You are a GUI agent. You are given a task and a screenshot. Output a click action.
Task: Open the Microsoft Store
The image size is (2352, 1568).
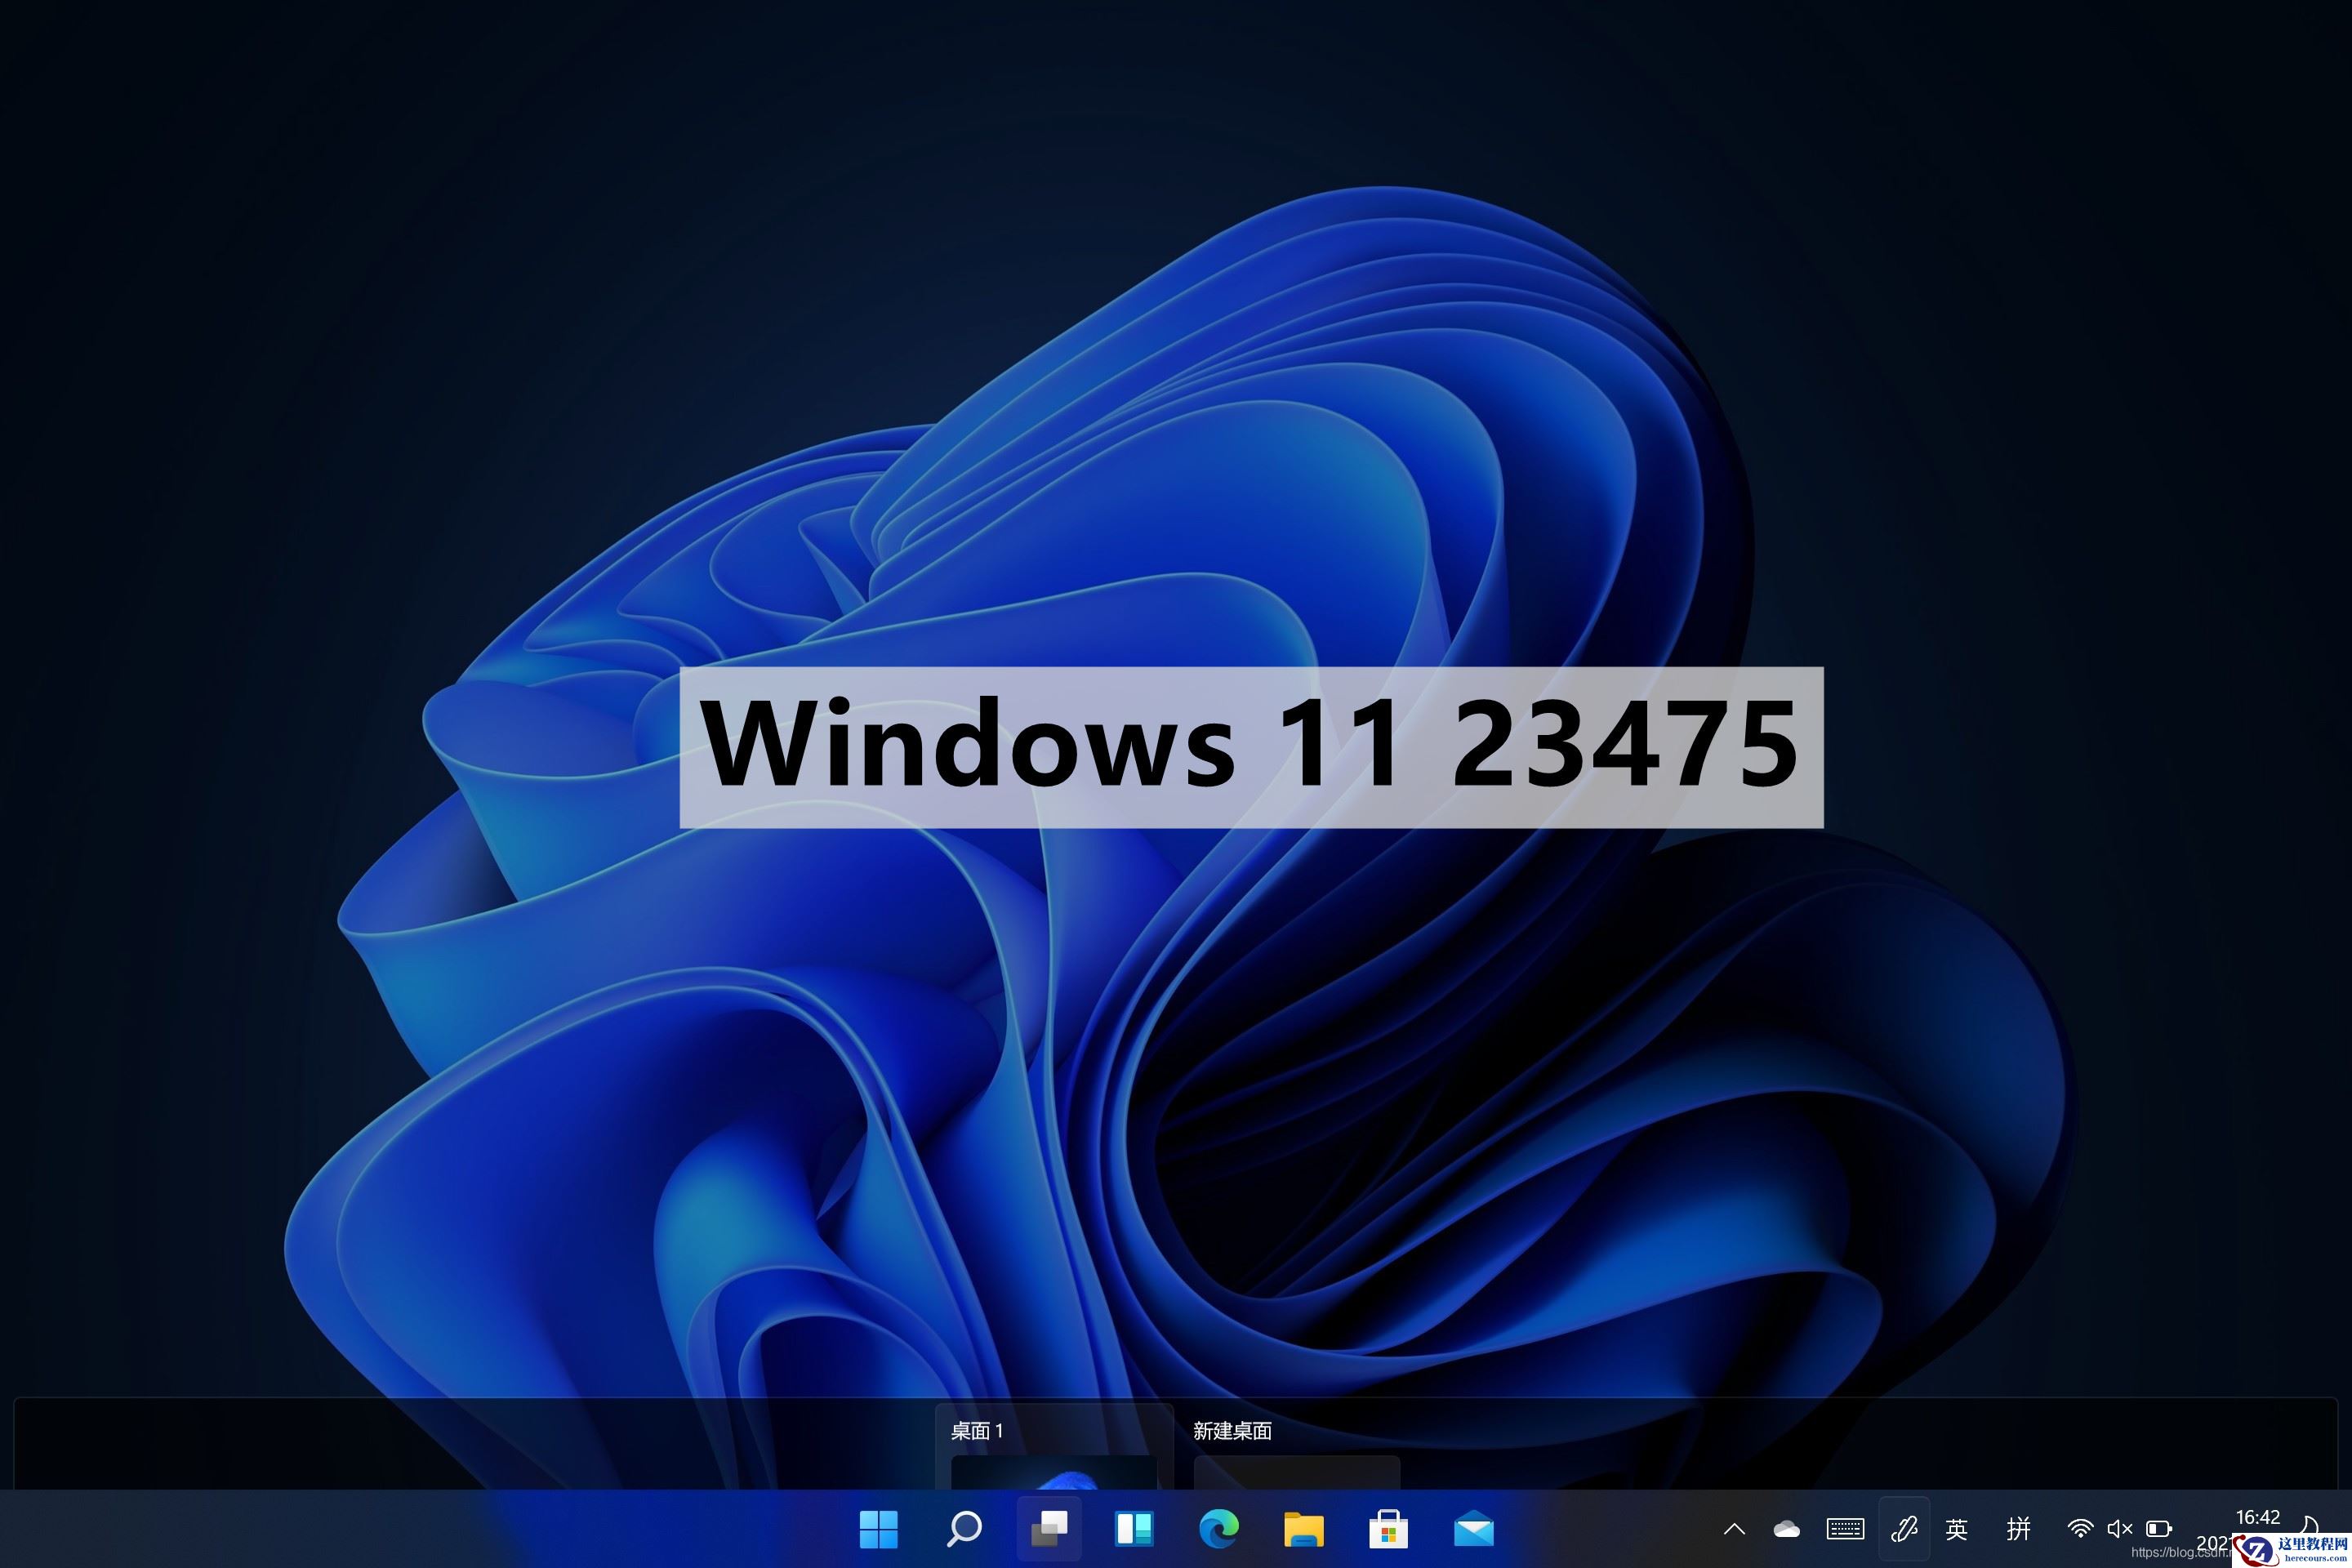(x=1388, y=1530)
